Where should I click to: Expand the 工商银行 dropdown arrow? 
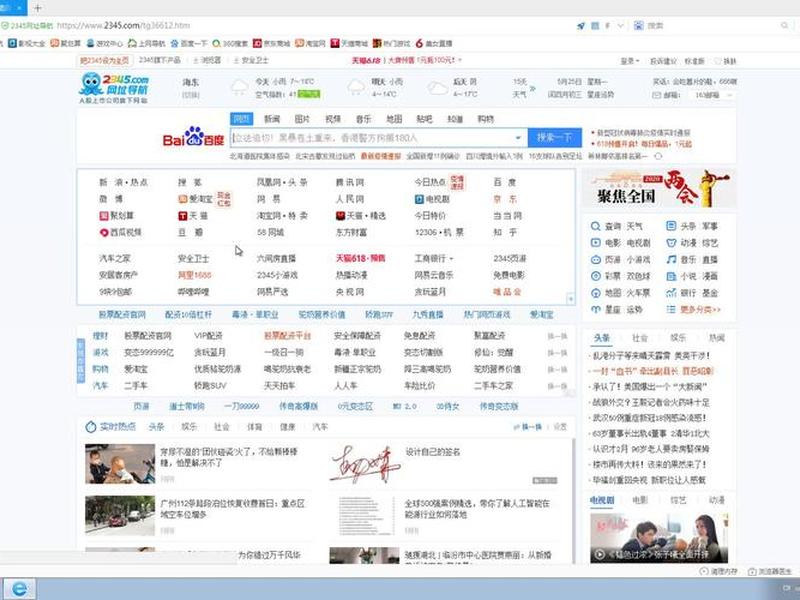[x=451, y=259]
